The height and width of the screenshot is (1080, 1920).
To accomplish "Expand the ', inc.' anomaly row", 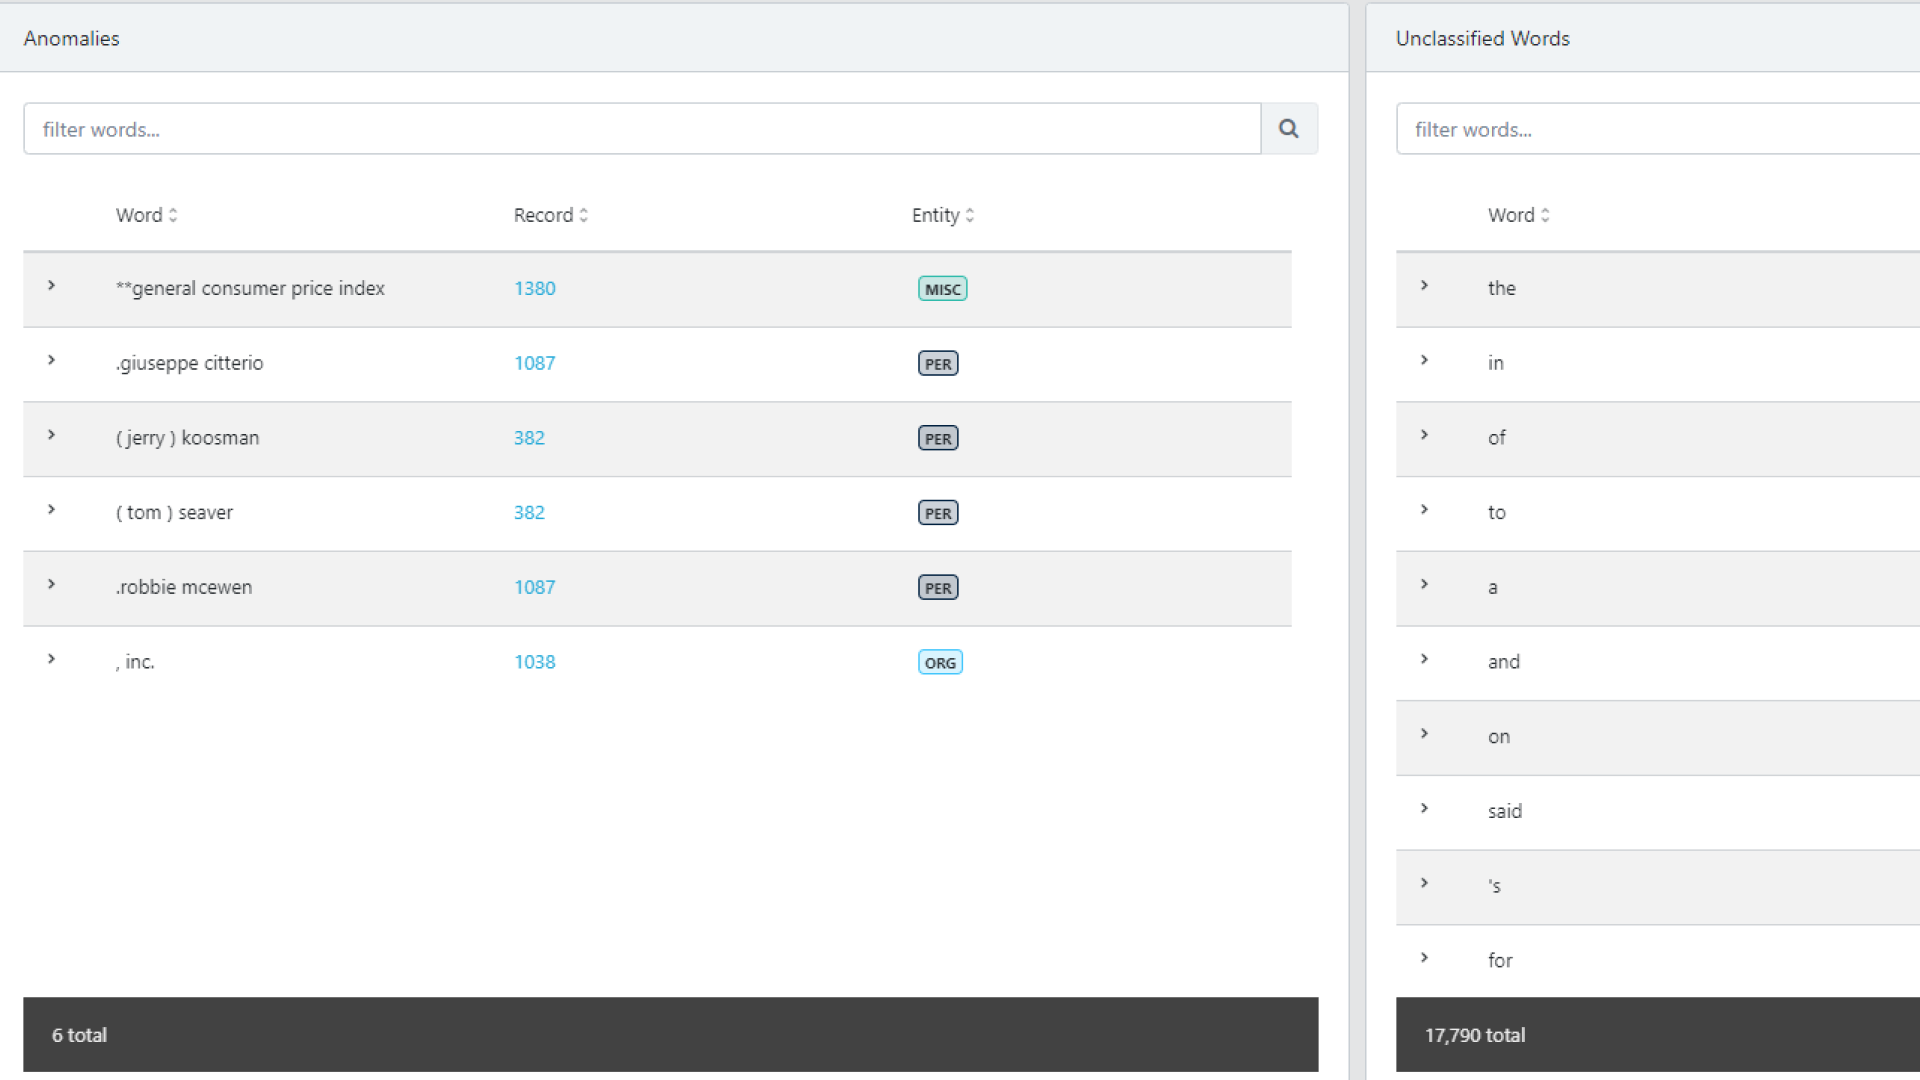I will 51,659.
